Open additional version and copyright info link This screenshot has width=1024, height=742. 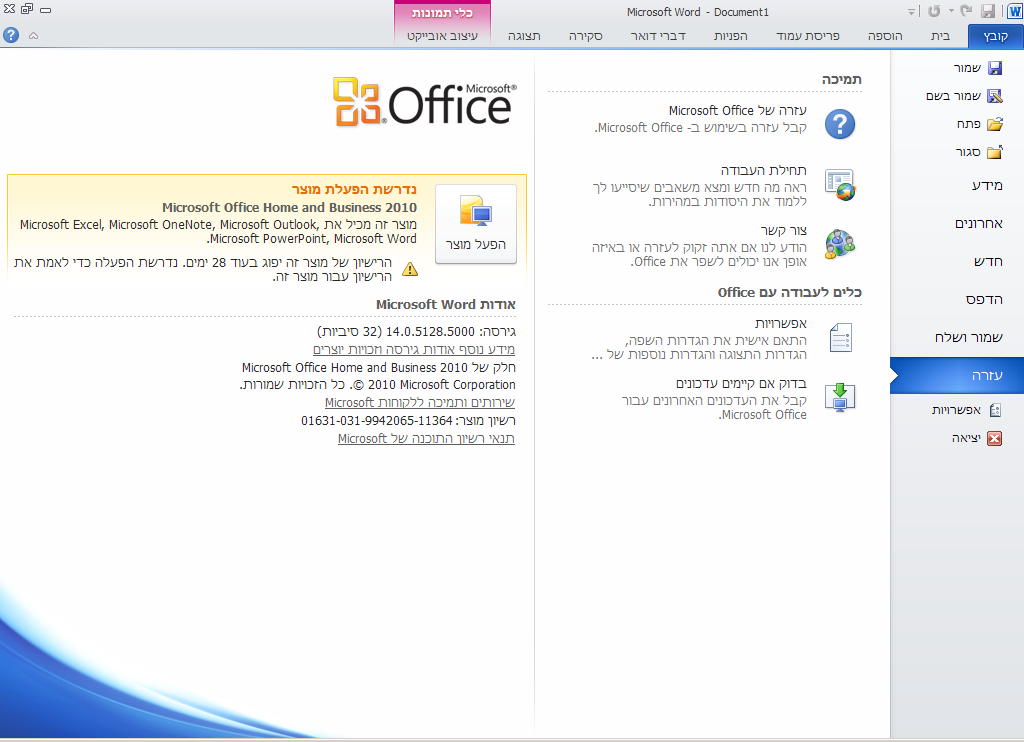click(414, 349)
